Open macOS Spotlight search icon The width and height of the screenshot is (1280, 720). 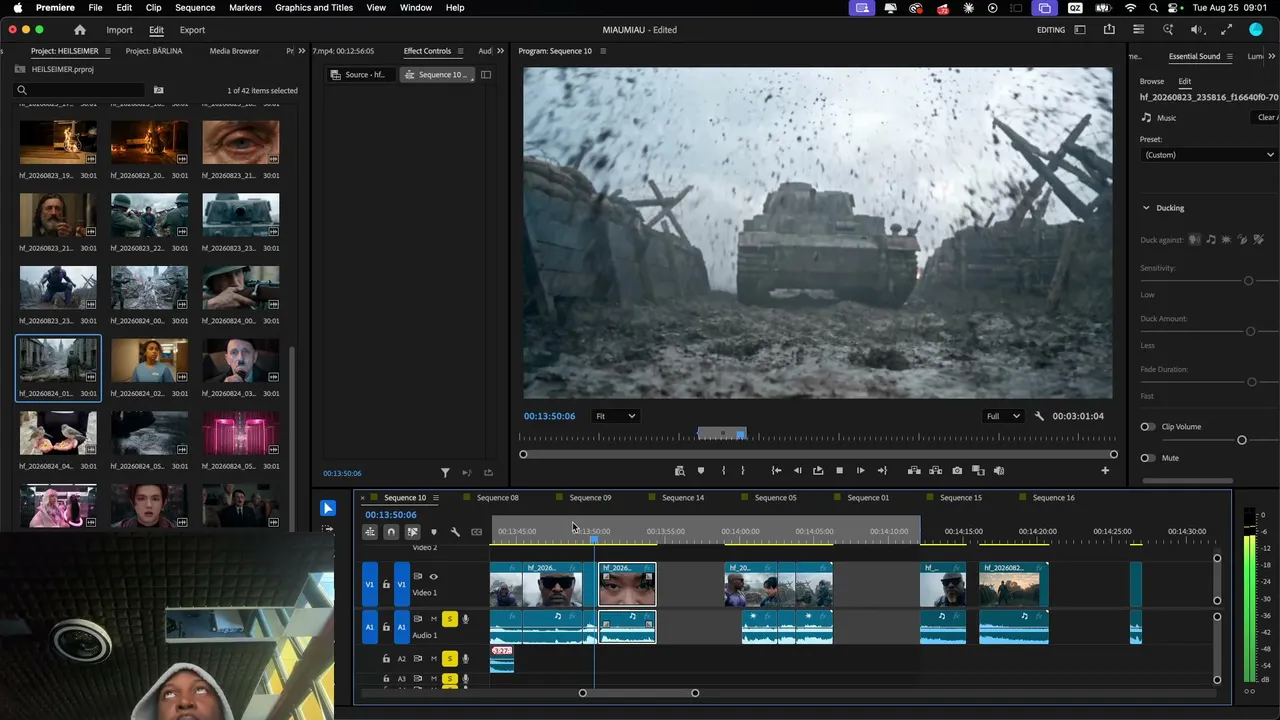(x=1154, y=8)
